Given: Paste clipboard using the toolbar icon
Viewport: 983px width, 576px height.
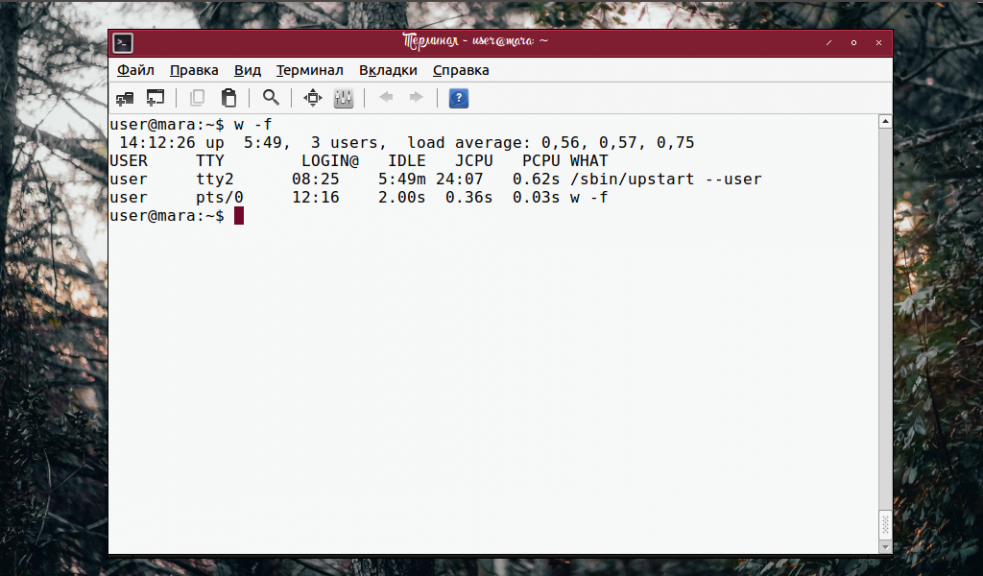Looking at the screenshot, I should (229, 98).
